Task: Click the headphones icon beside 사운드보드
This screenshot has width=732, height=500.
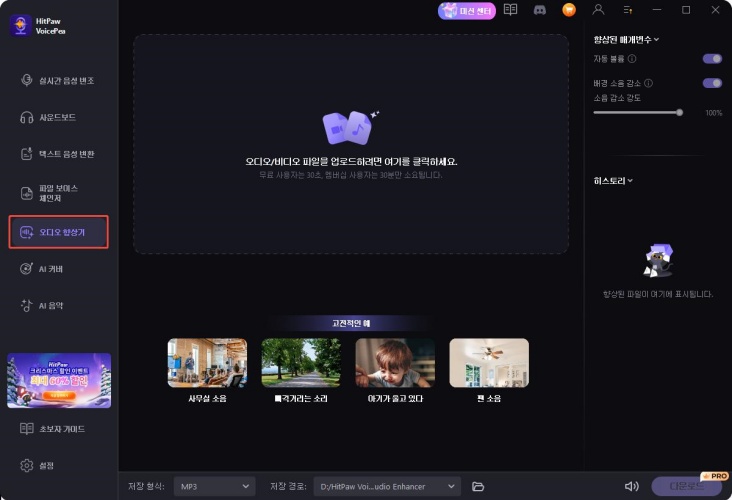Action: pyautogui.click(x=27, y=117)
